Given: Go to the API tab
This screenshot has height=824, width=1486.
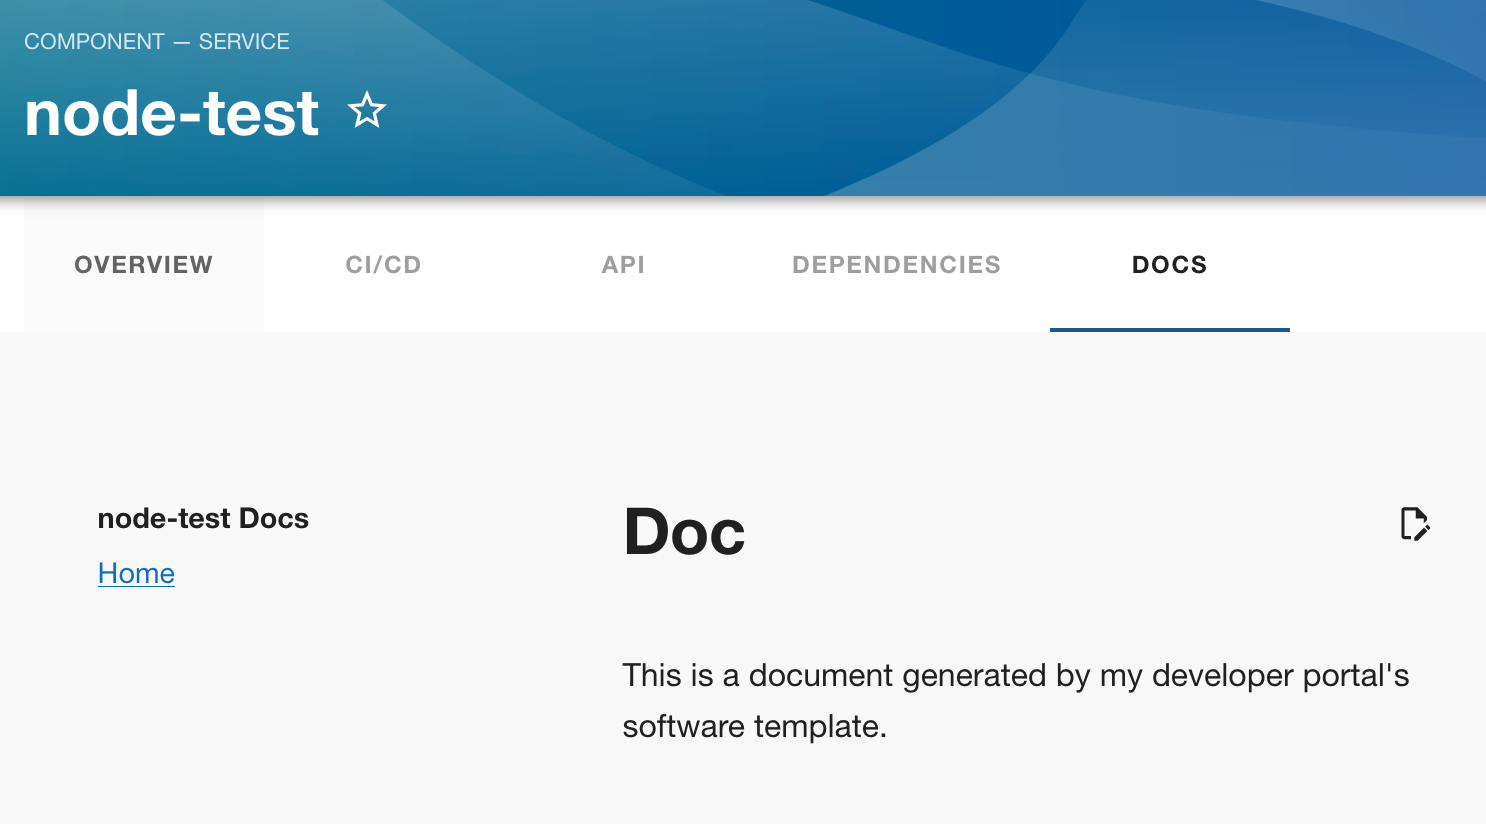Looking at the screenshot, I should click(x=624, y=264).
